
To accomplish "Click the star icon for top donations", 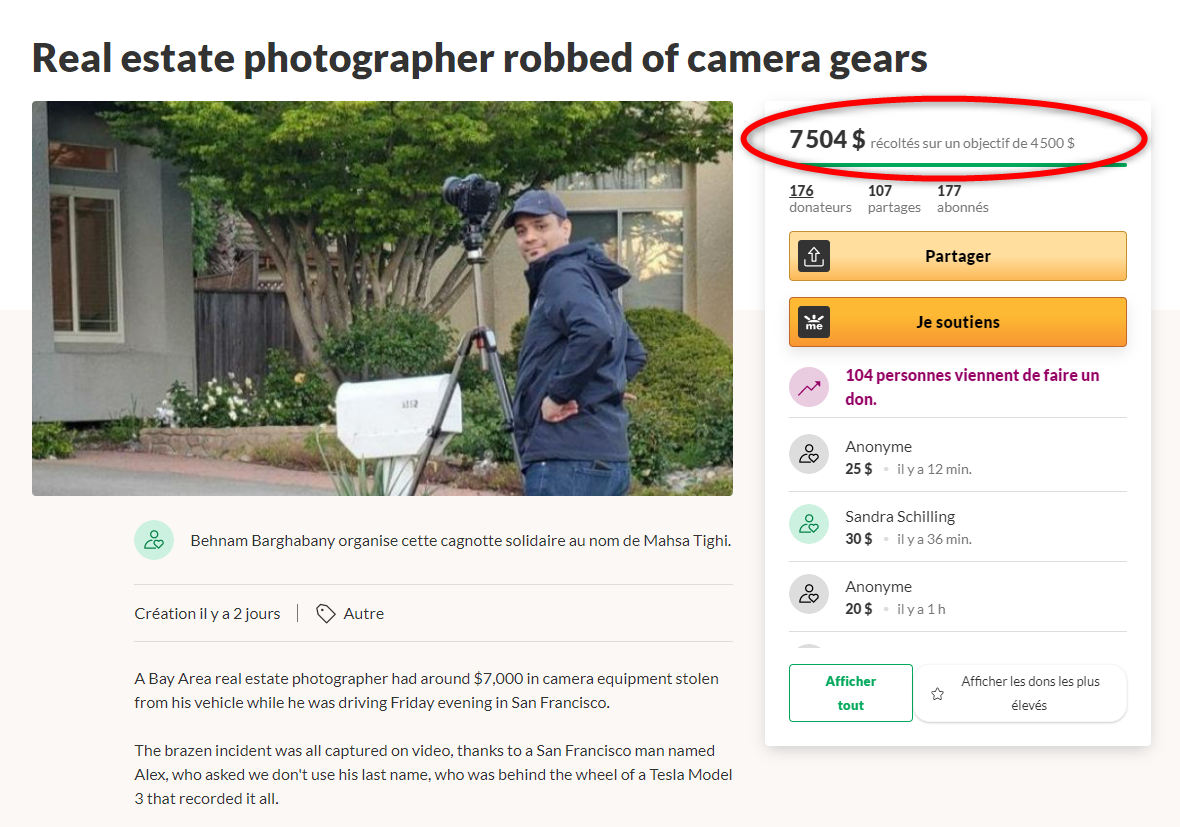I will click(937, 693).
